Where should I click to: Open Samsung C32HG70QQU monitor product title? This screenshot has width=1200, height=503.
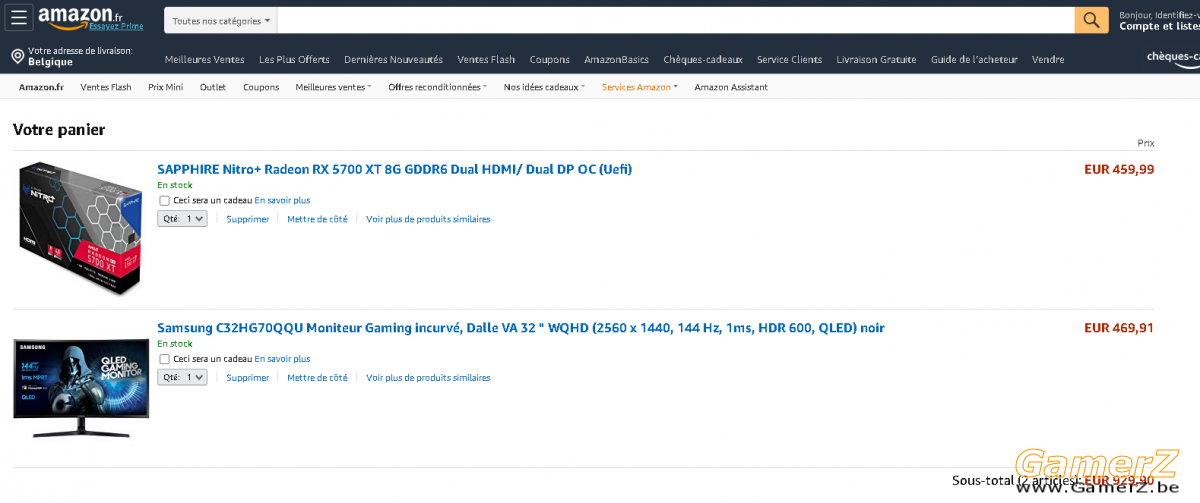[x=521, y=328]
